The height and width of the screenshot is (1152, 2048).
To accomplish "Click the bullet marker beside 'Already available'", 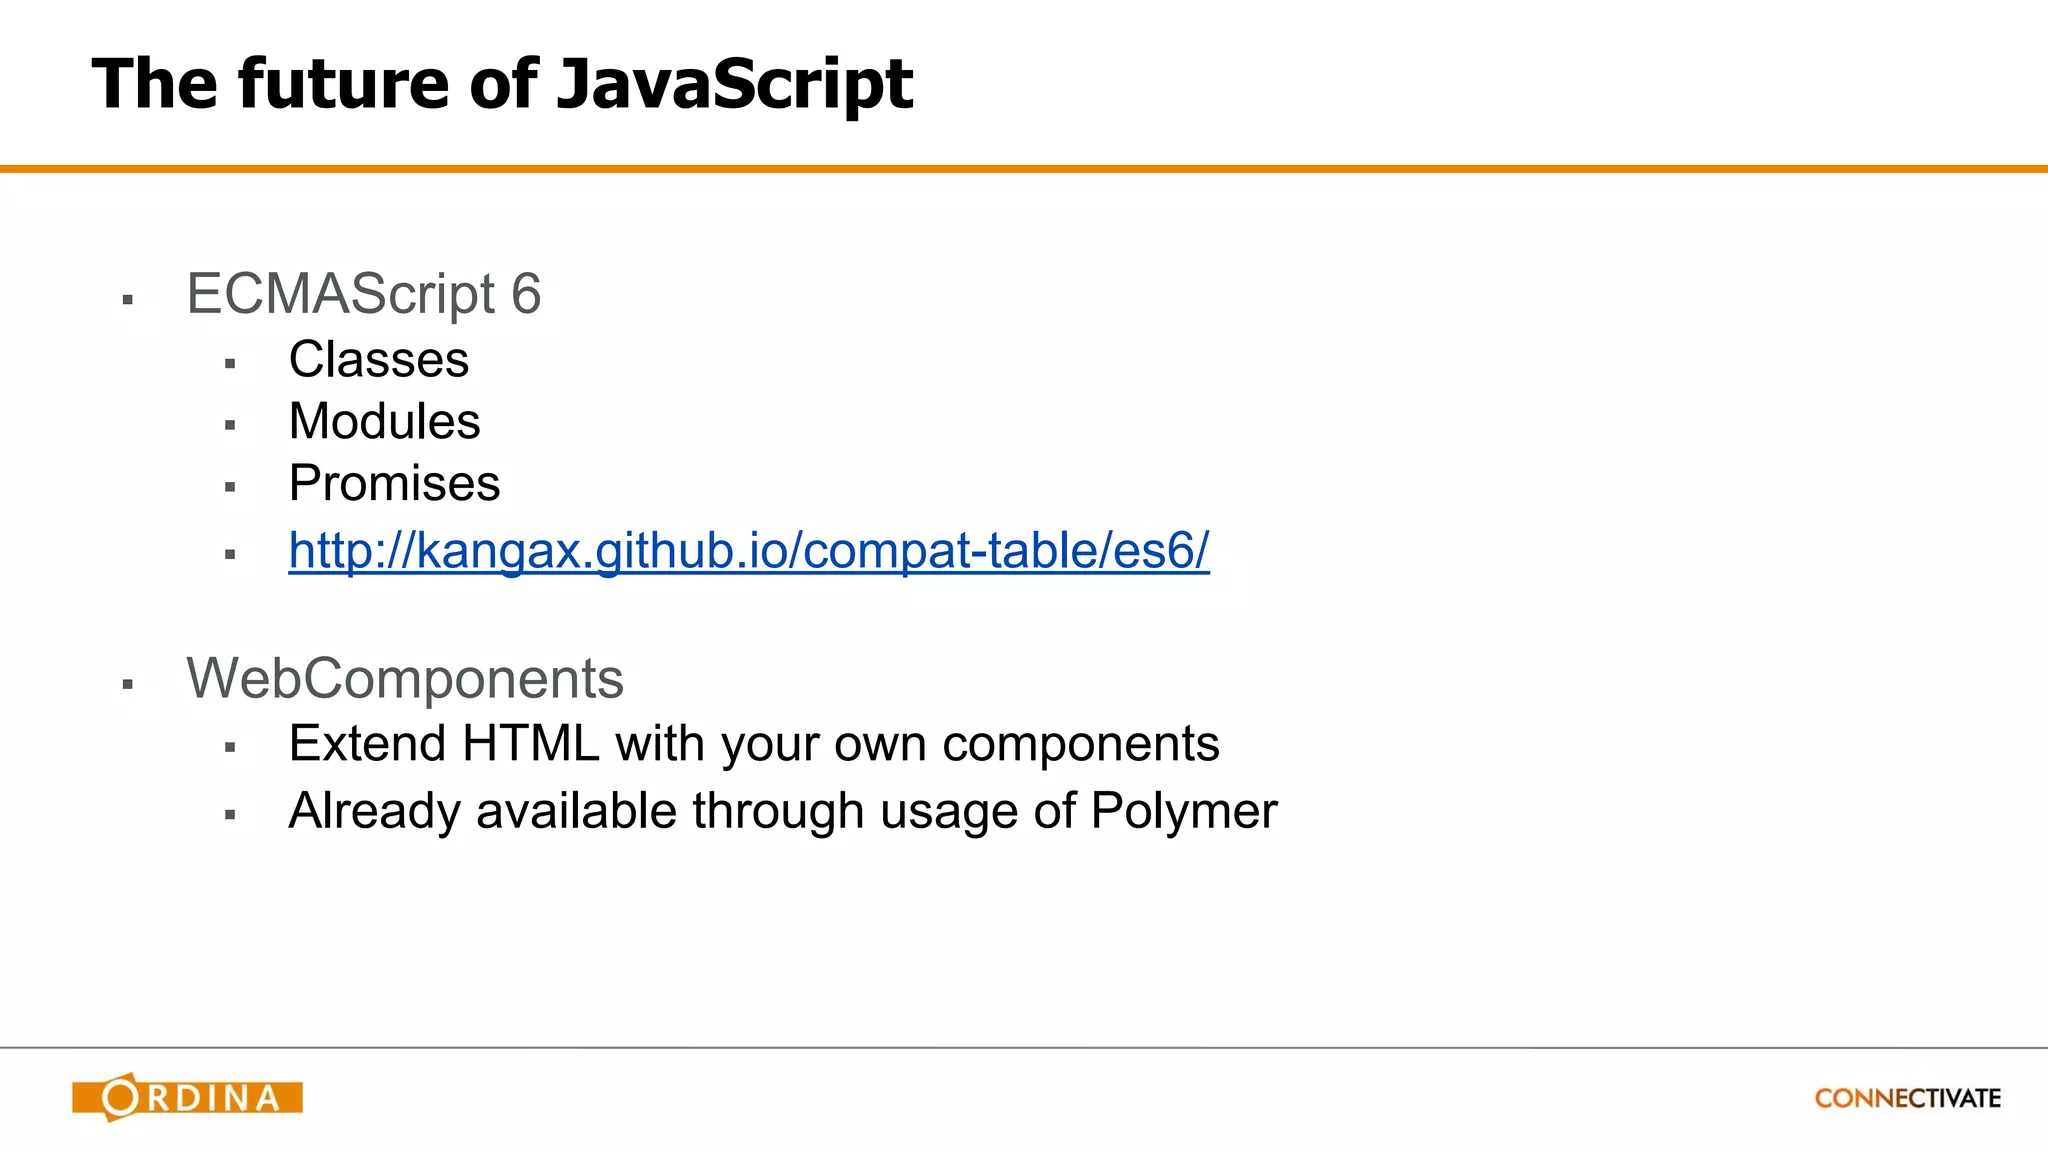I will coord(230,815).
